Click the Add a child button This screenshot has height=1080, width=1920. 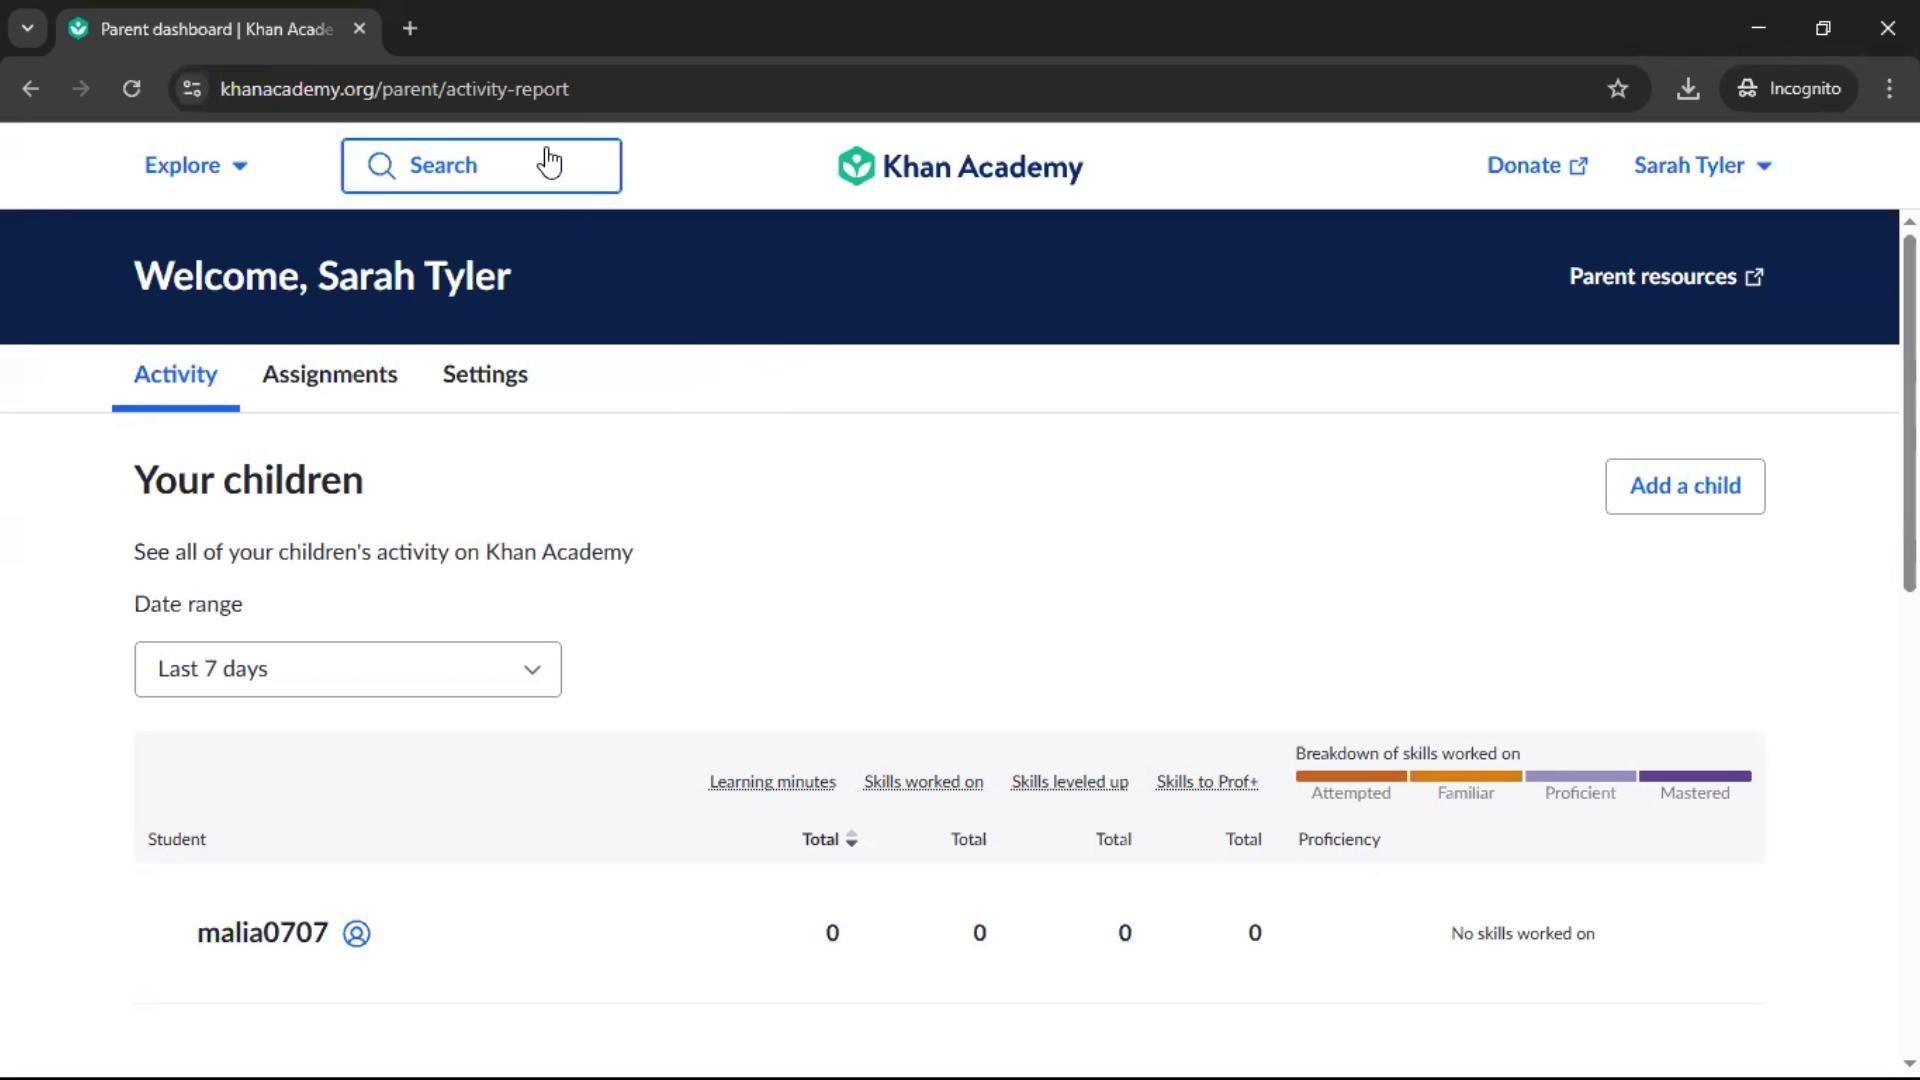coord(1684,486)
